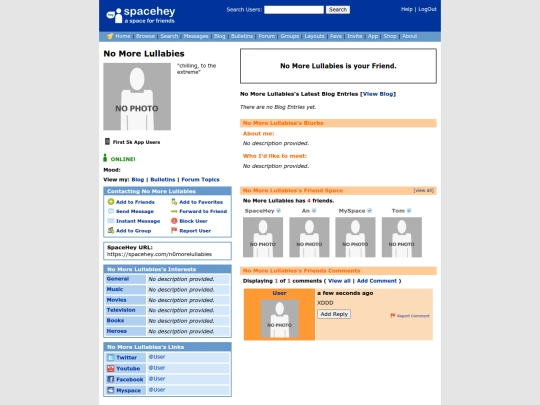The width and height of the screenshot is (540, 405).
Task: Click the Add Comment link
Action: [376, 281]
